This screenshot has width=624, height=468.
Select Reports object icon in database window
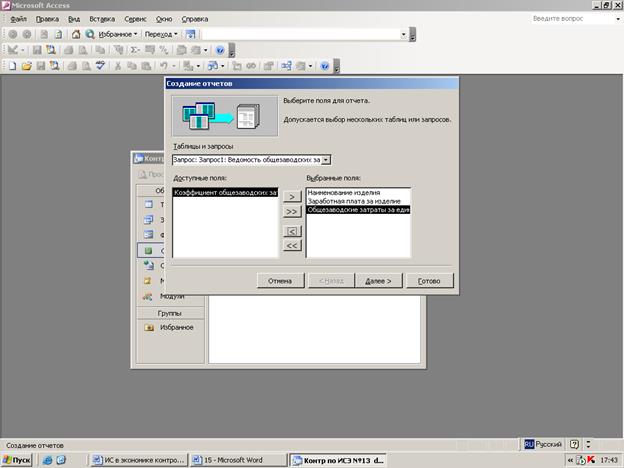[x=148, y=250]
